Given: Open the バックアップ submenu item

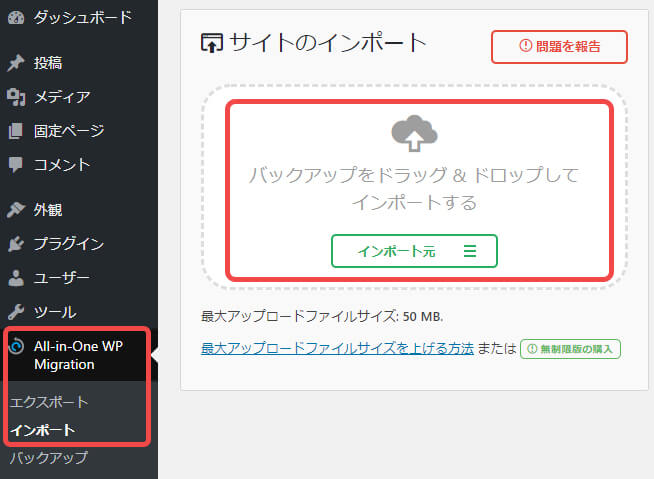Looking at the screenshot, I should pyautogui.click(x=49, y=458).
